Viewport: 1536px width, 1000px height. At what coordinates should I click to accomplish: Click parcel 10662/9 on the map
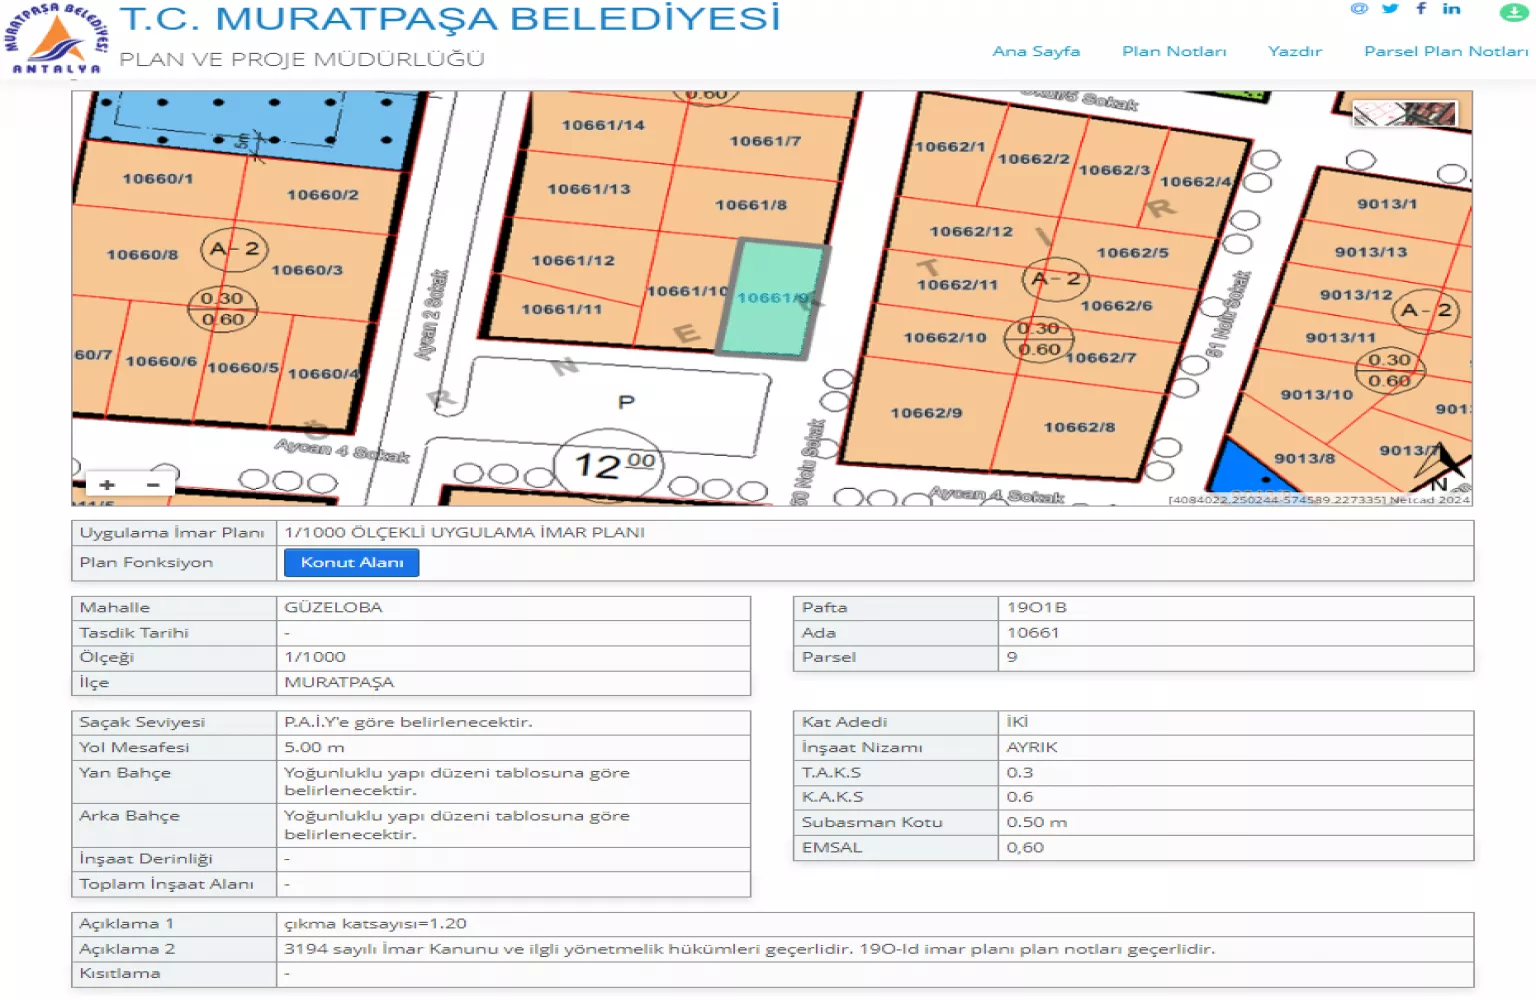926,413
